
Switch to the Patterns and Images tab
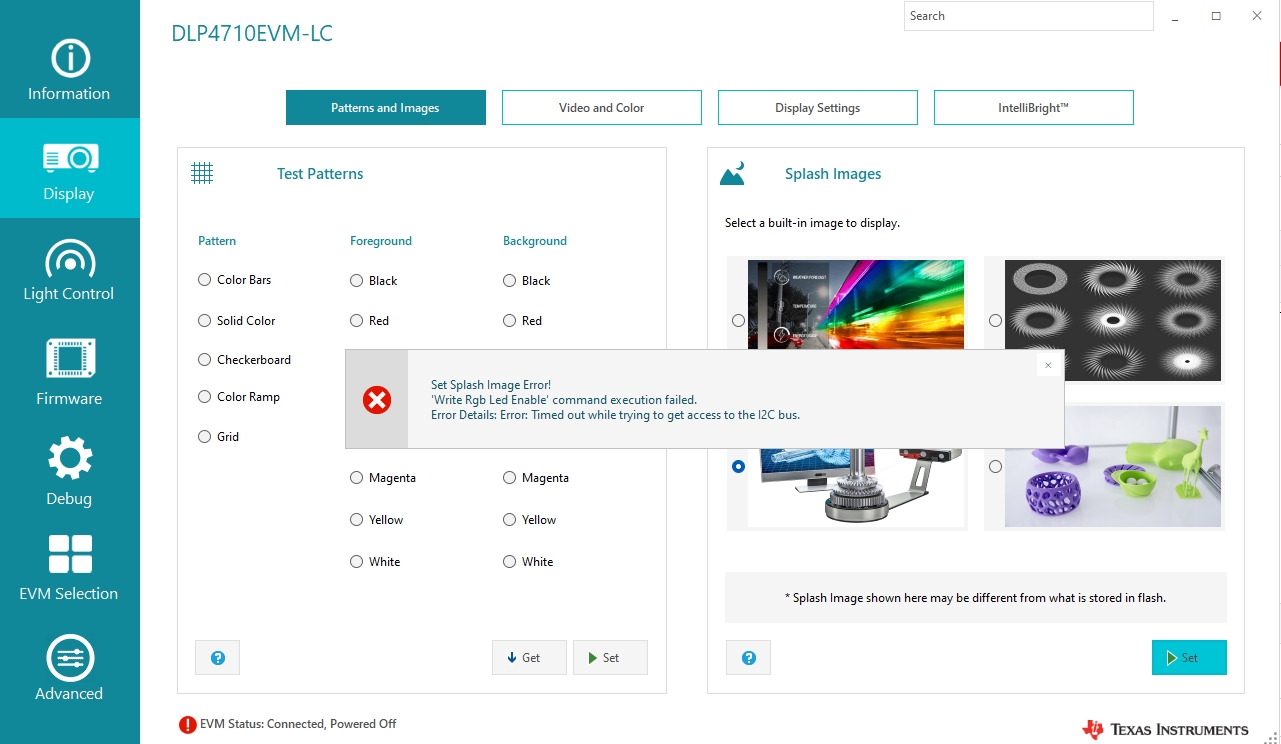pyautogui.click(x=386, y=108)
